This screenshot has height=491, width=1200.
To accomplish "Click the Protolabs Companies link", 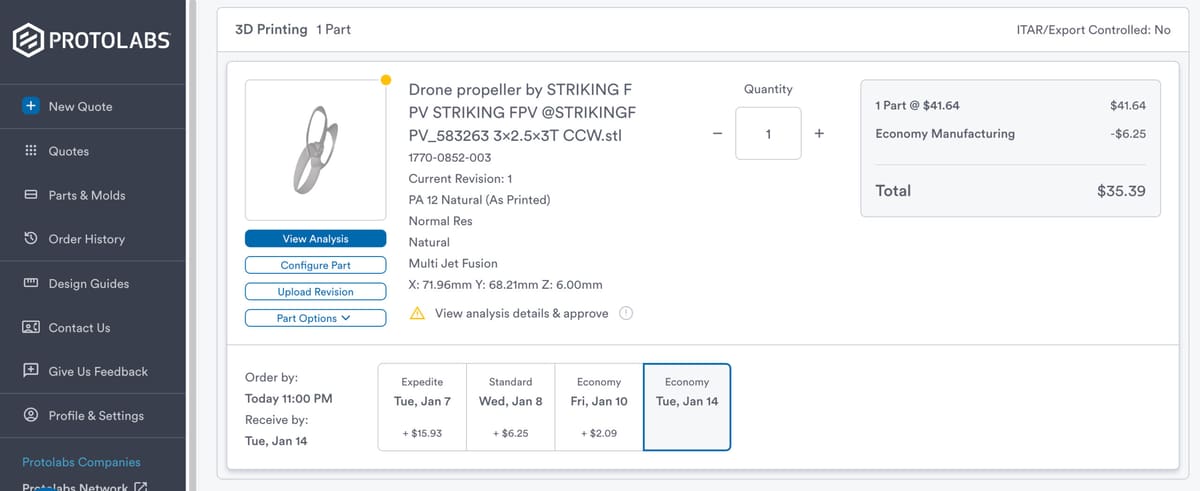I will (x=81, y=462).
